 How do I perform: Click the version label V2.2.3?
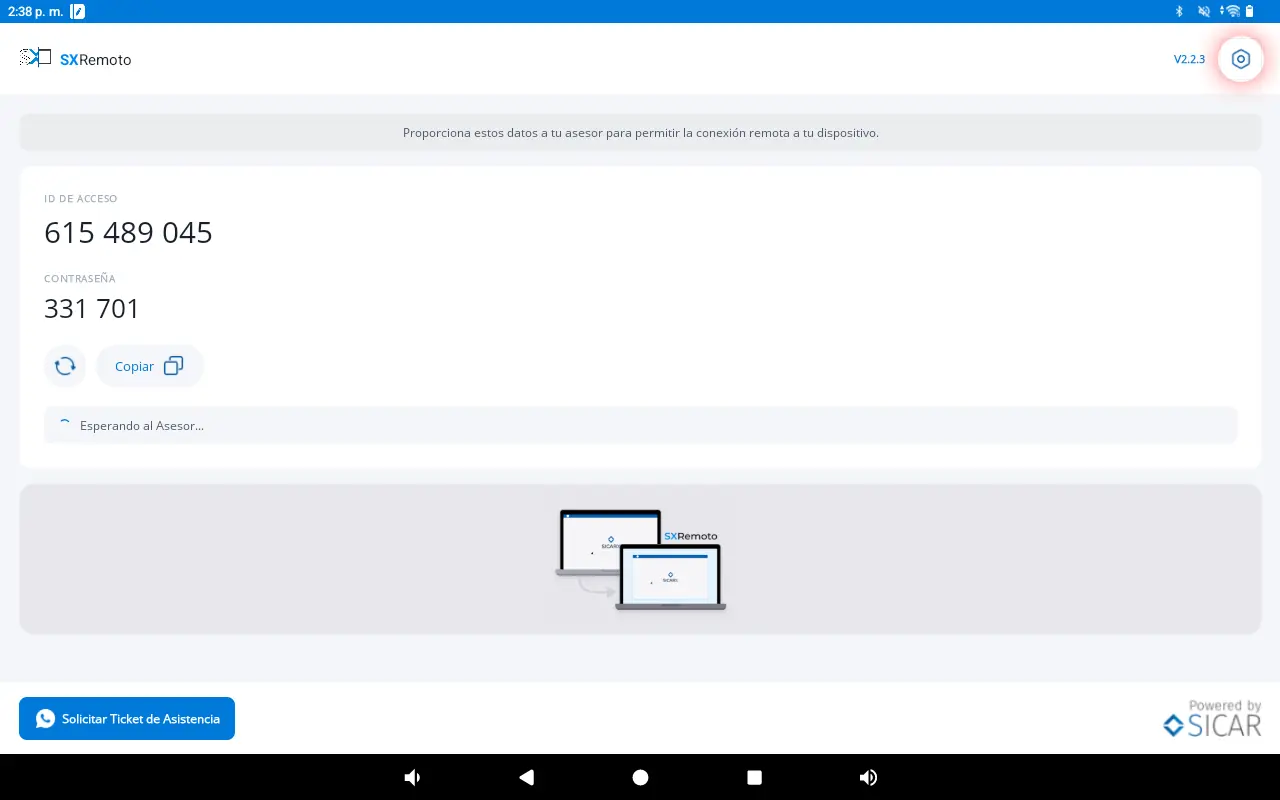tap(1189, 59)
